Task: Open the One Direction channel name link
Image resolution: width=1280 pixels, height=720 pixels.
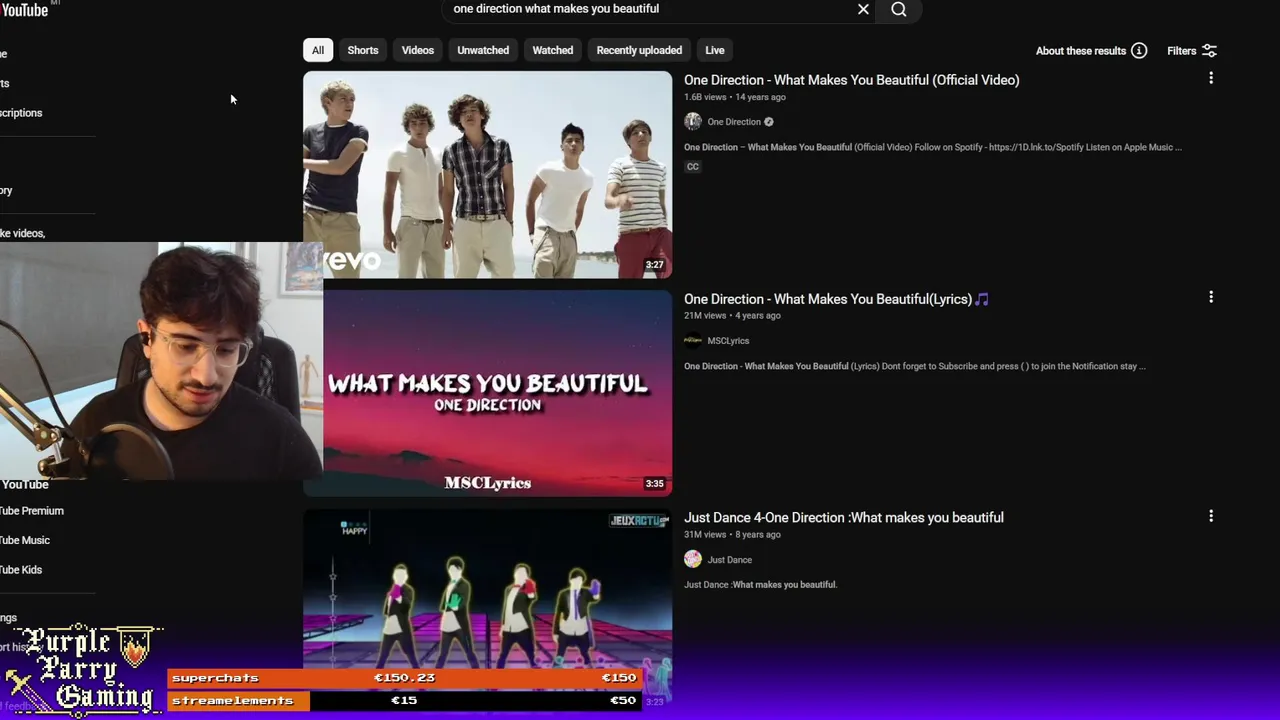Action: point(734,122)
